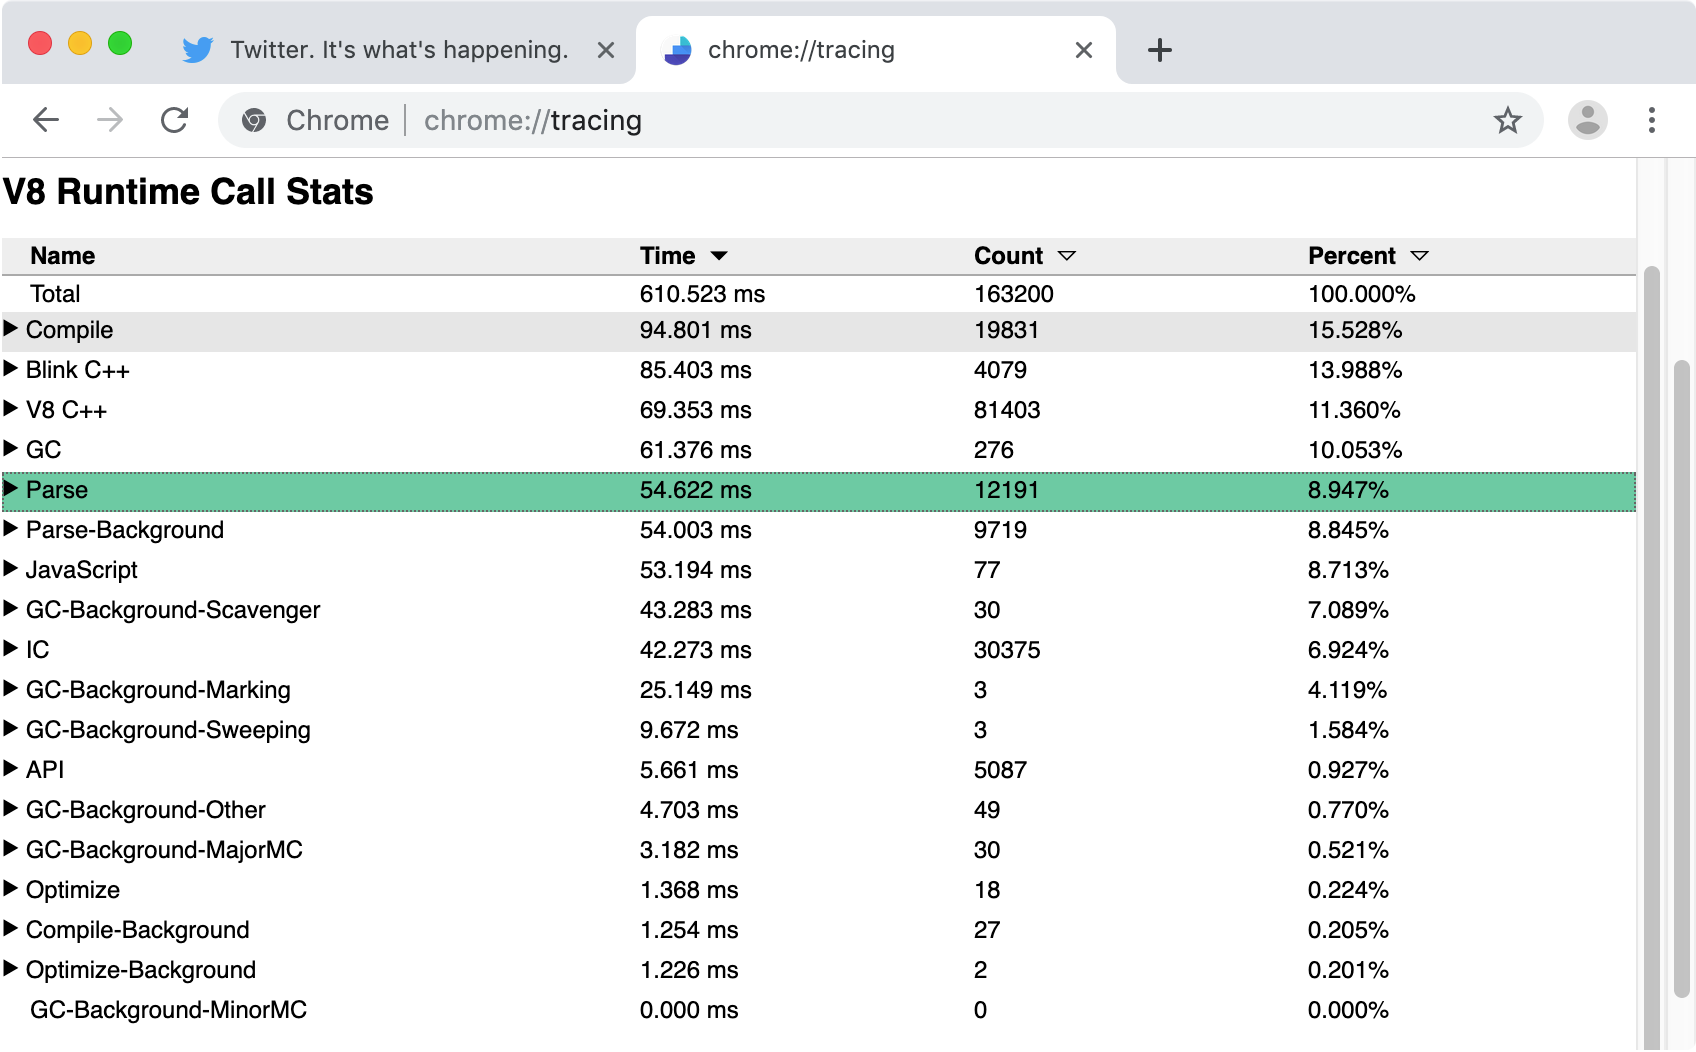Screen dimensions: 1696x1052
Task: Open a new tab with plus button
Action: coord(1159,50)
